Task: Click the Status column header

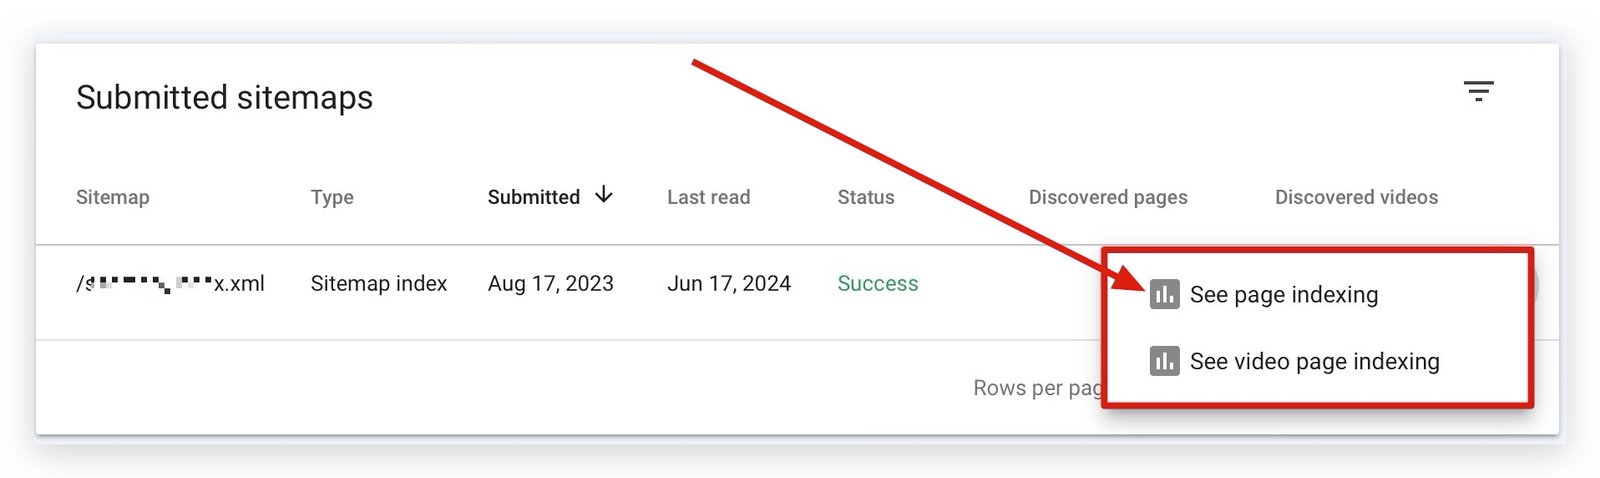Action: (866, 197)
